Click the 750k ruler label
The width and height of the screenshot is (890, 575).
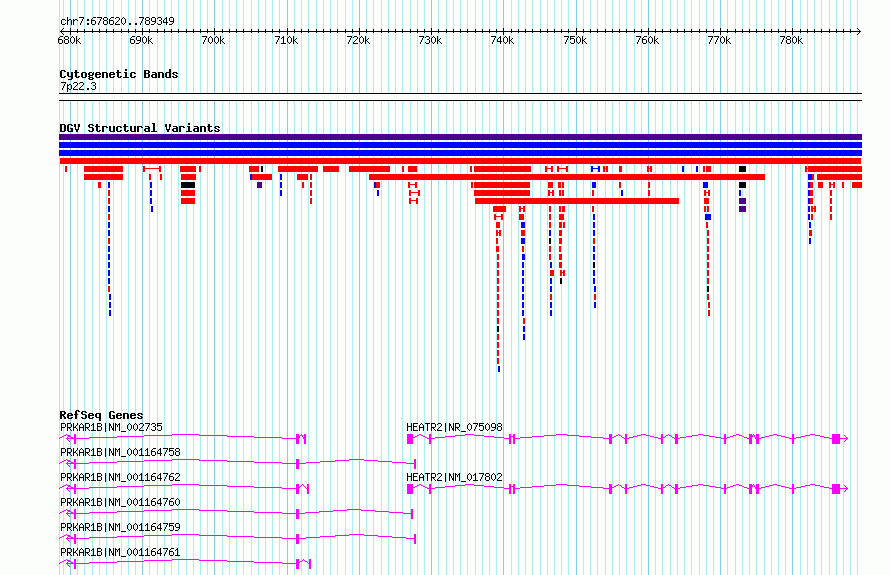(575, 41)
